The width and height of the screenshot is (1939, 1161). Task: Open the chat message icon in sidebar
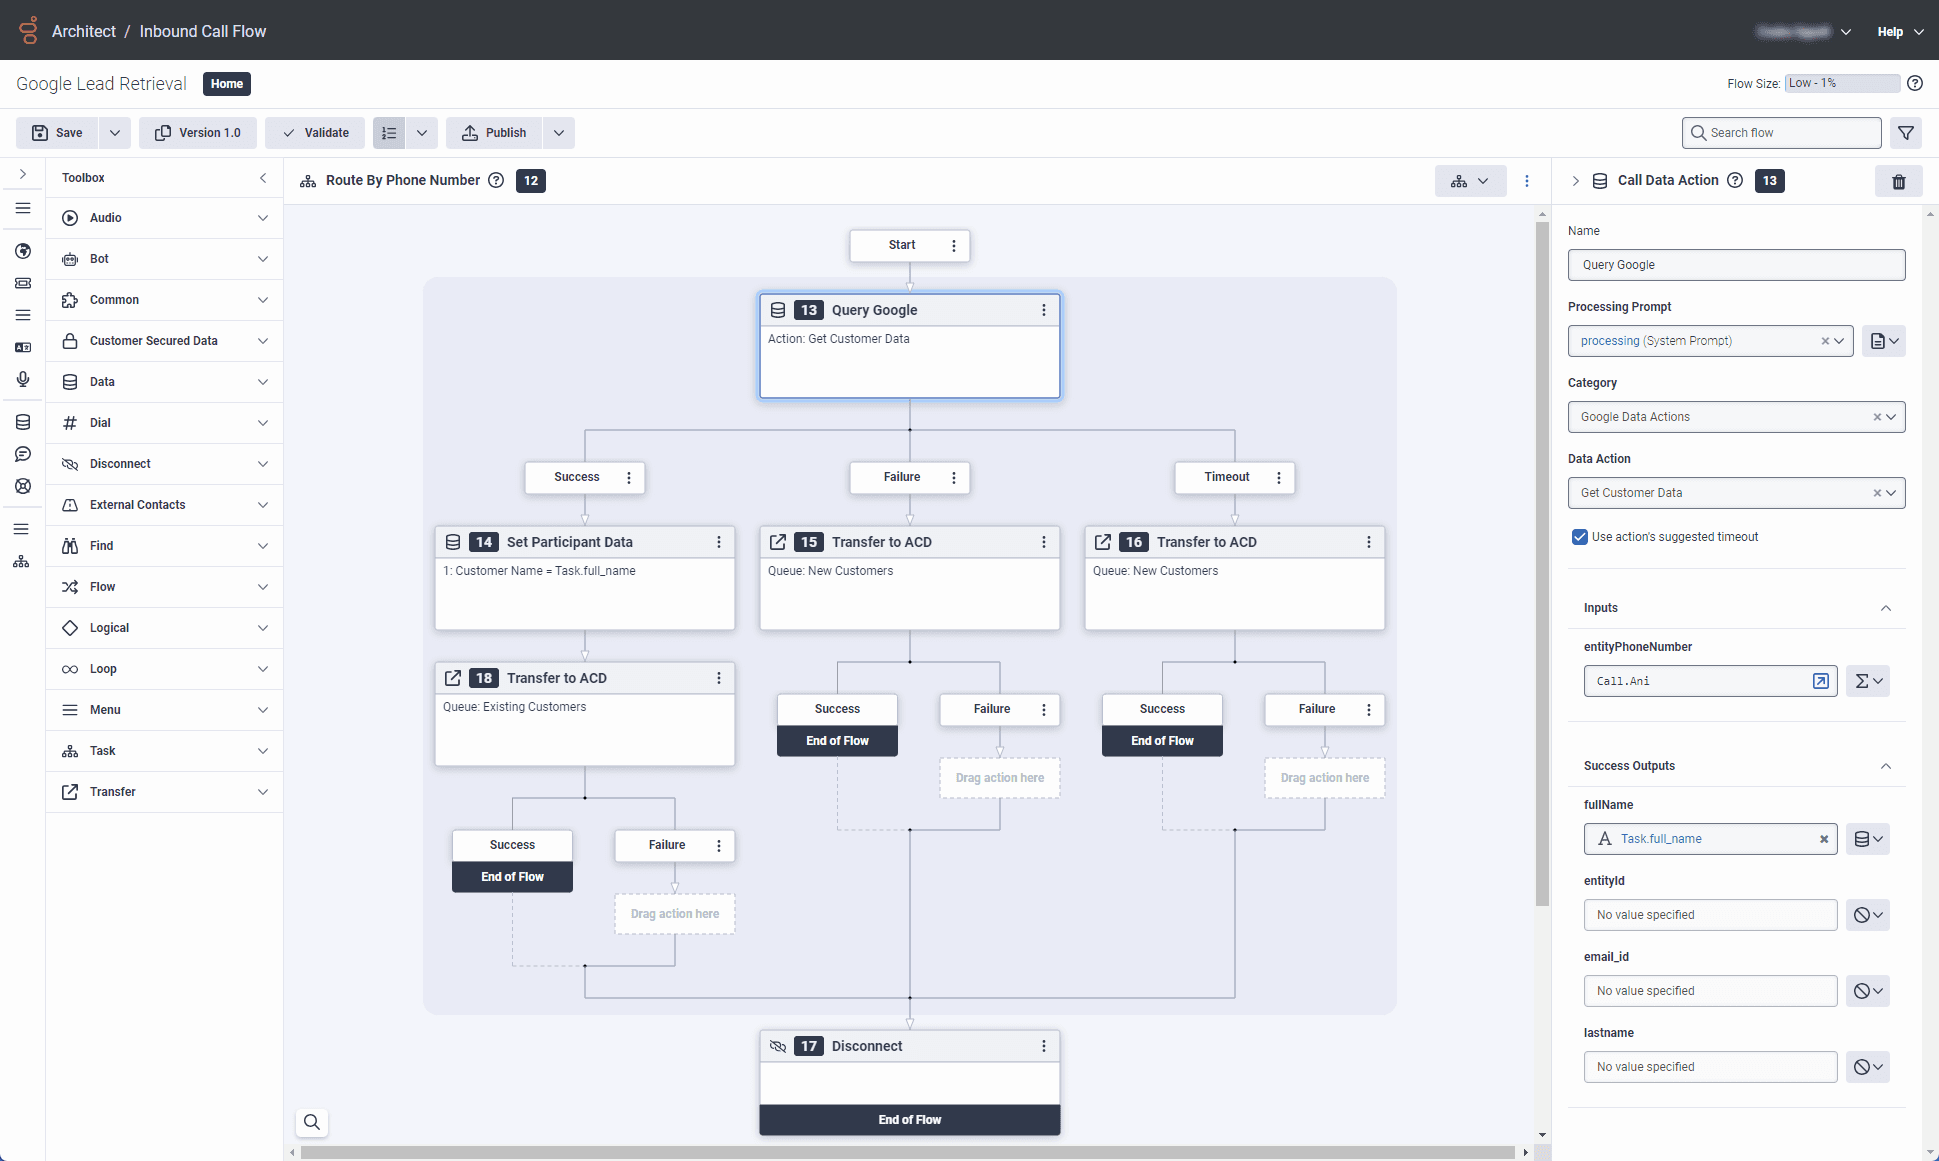[22, 453]
